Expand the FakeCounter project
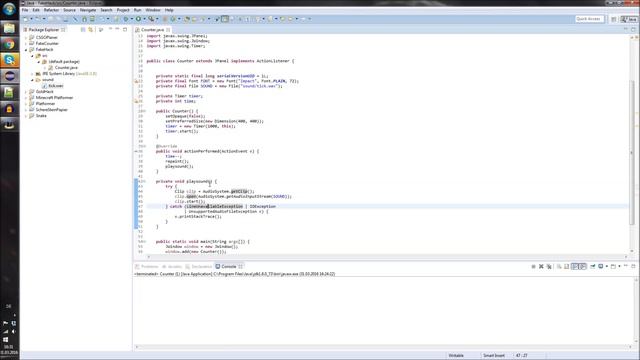This screenshot has width=640, height=360. pyautogui.click(x=26, y=44)
